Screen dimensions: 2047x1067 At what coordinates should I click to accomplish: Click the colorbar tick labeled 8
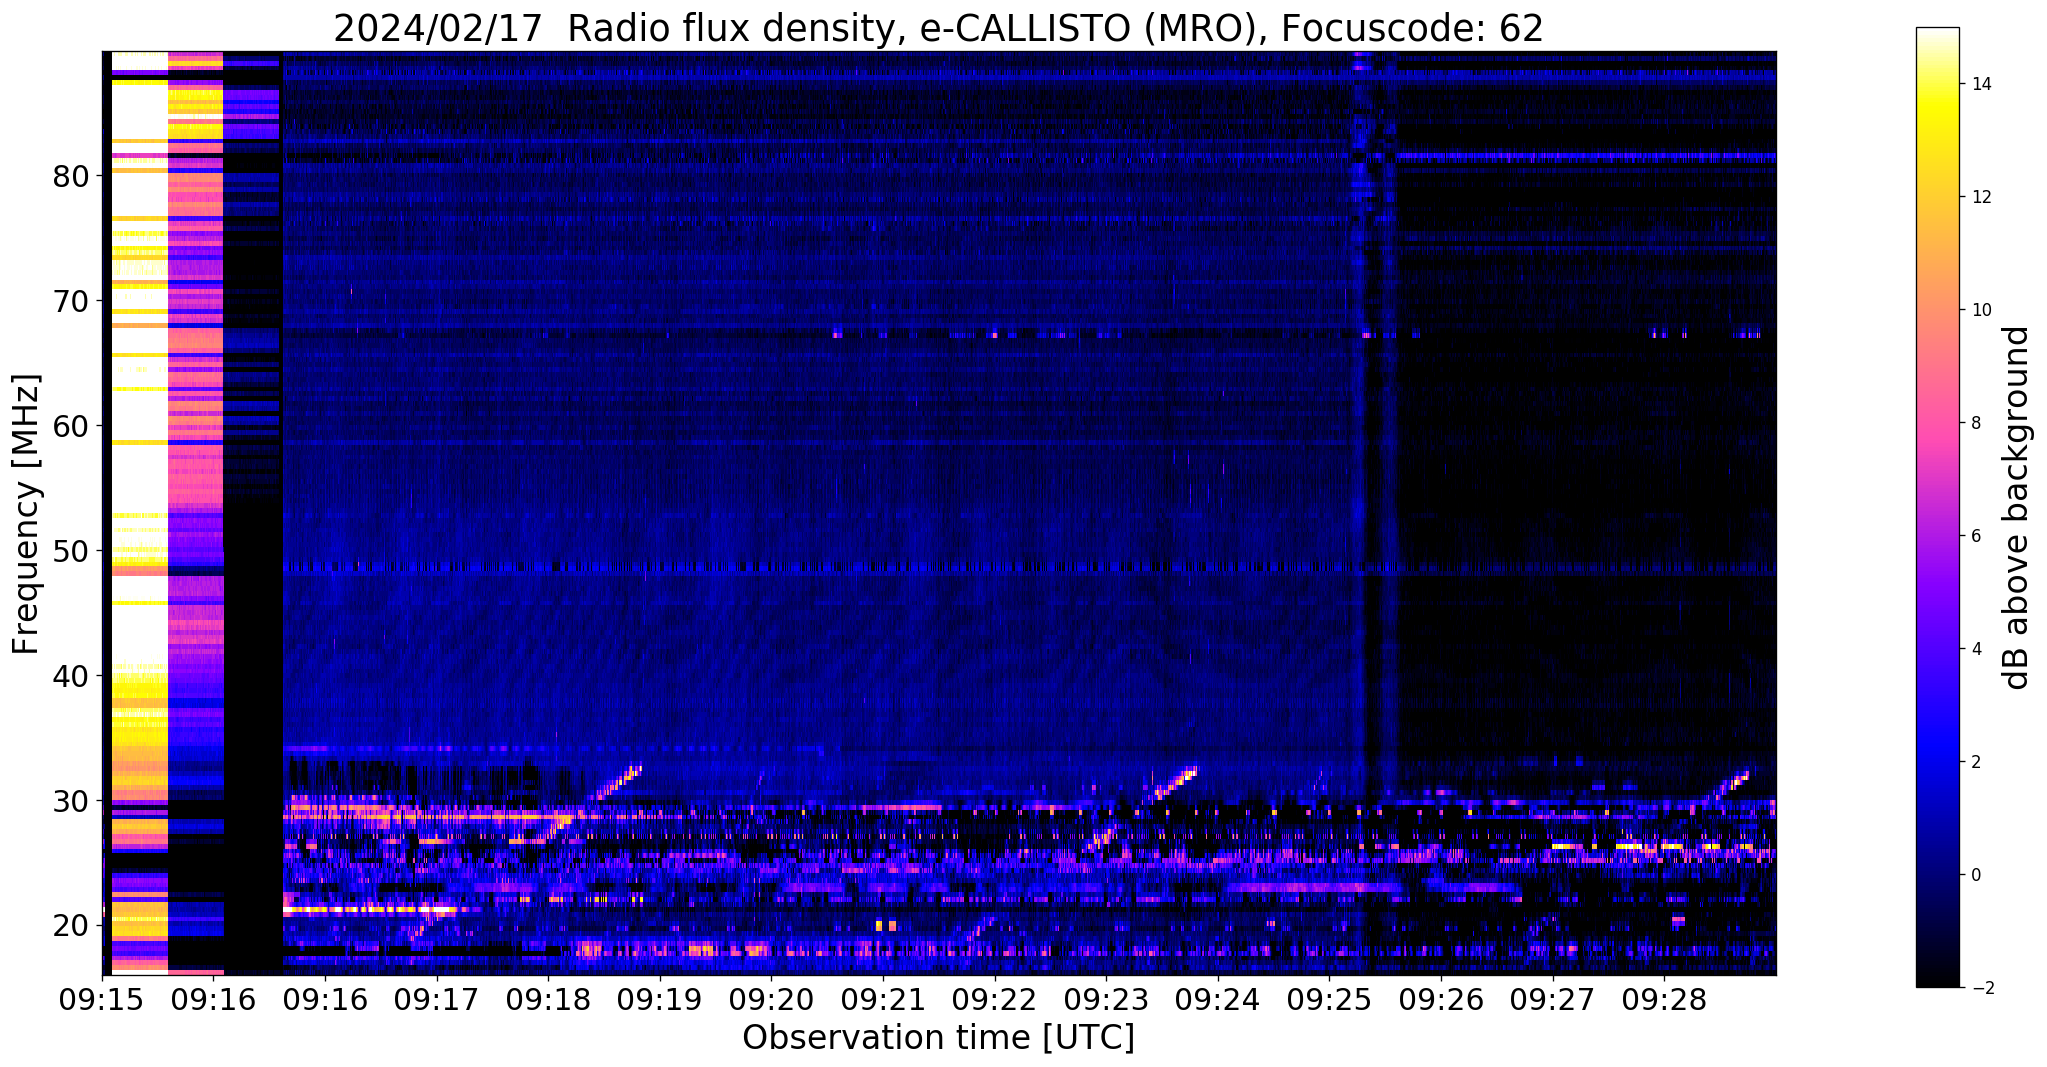click(x=1974, y=423)
